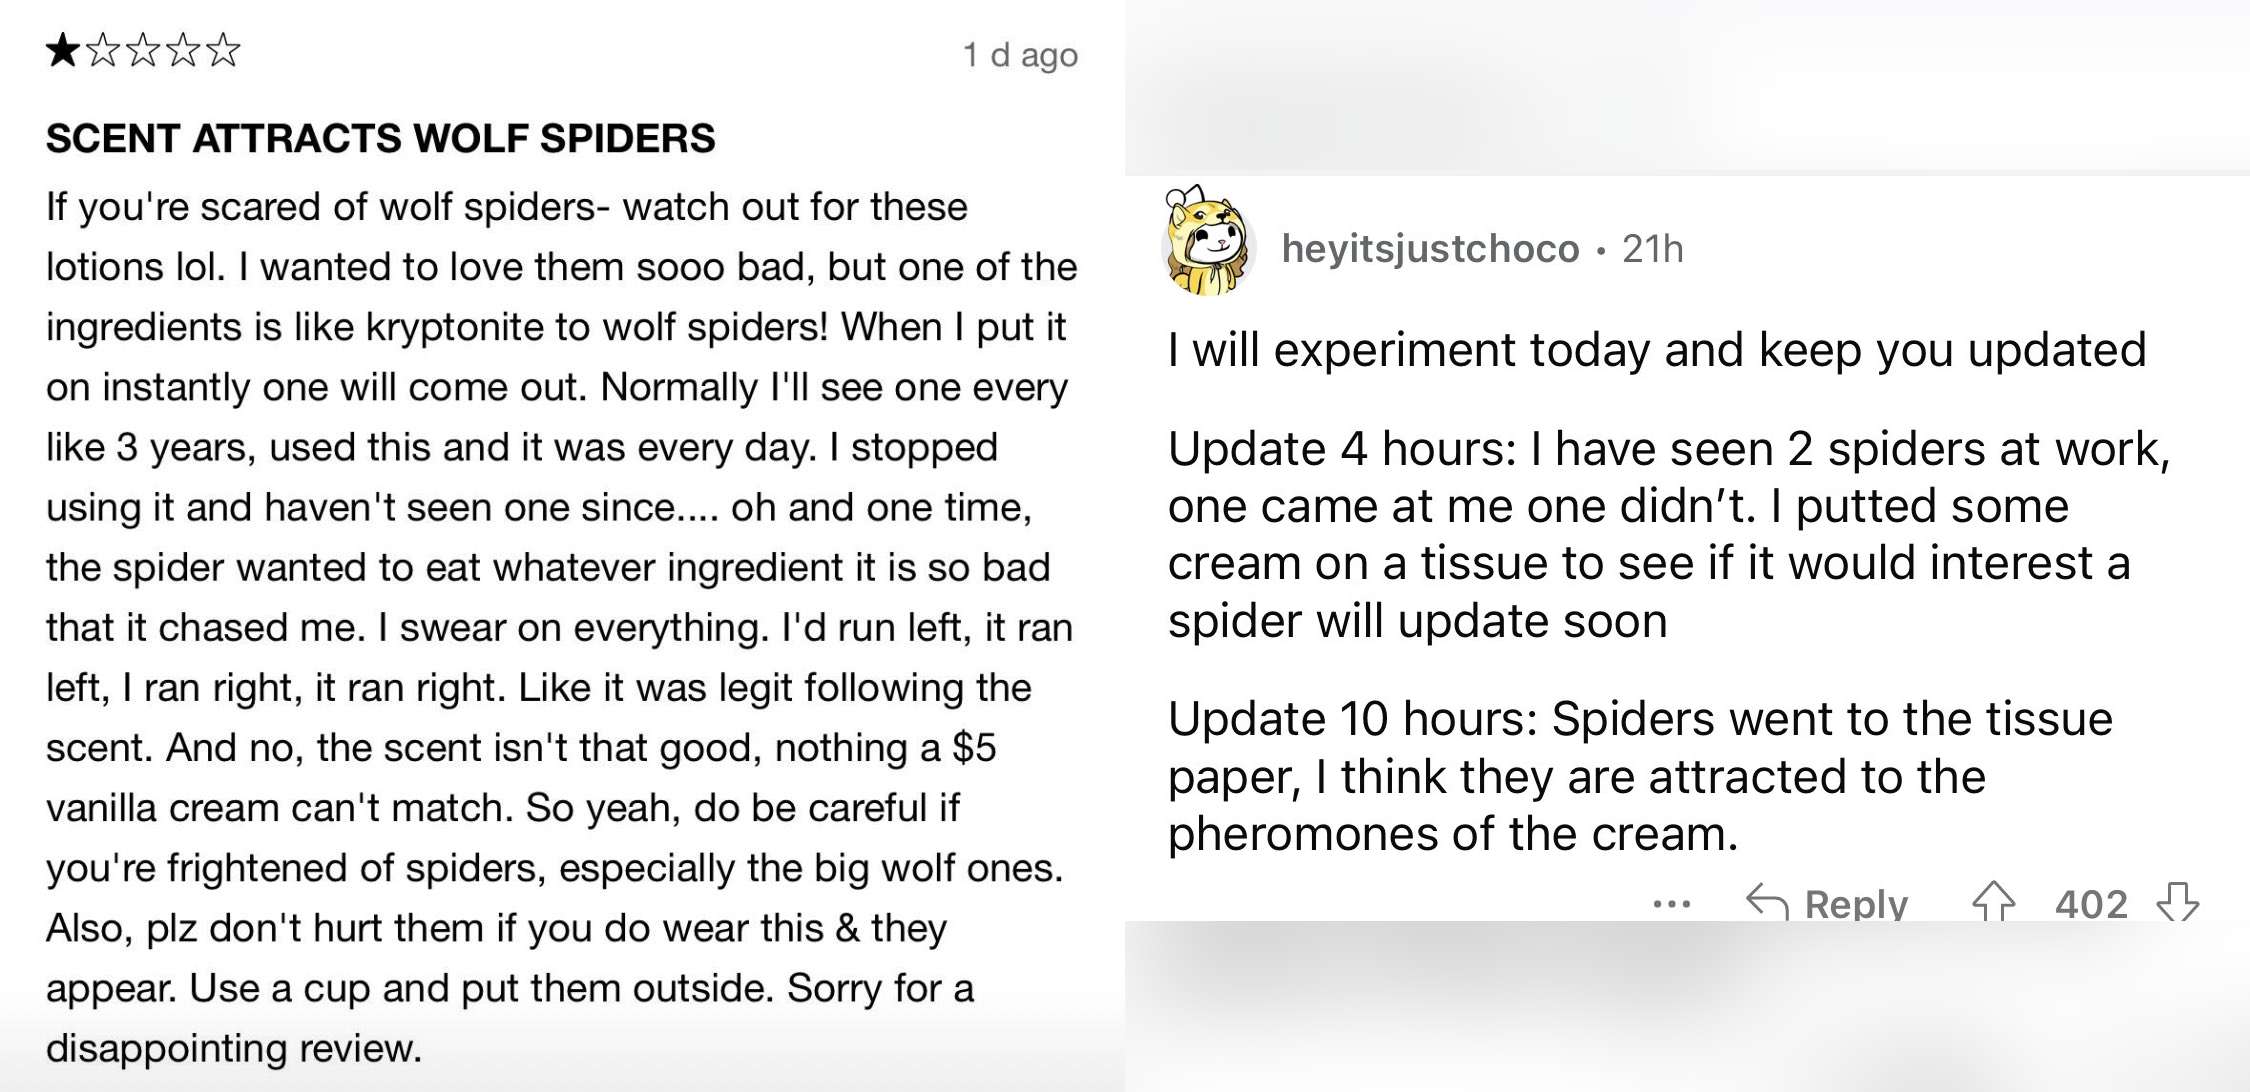Upvote the heyitsjustchoco comment
Image resolution: width=2250 pixels, height=1092 pixels.
(x=1993, y=901)
